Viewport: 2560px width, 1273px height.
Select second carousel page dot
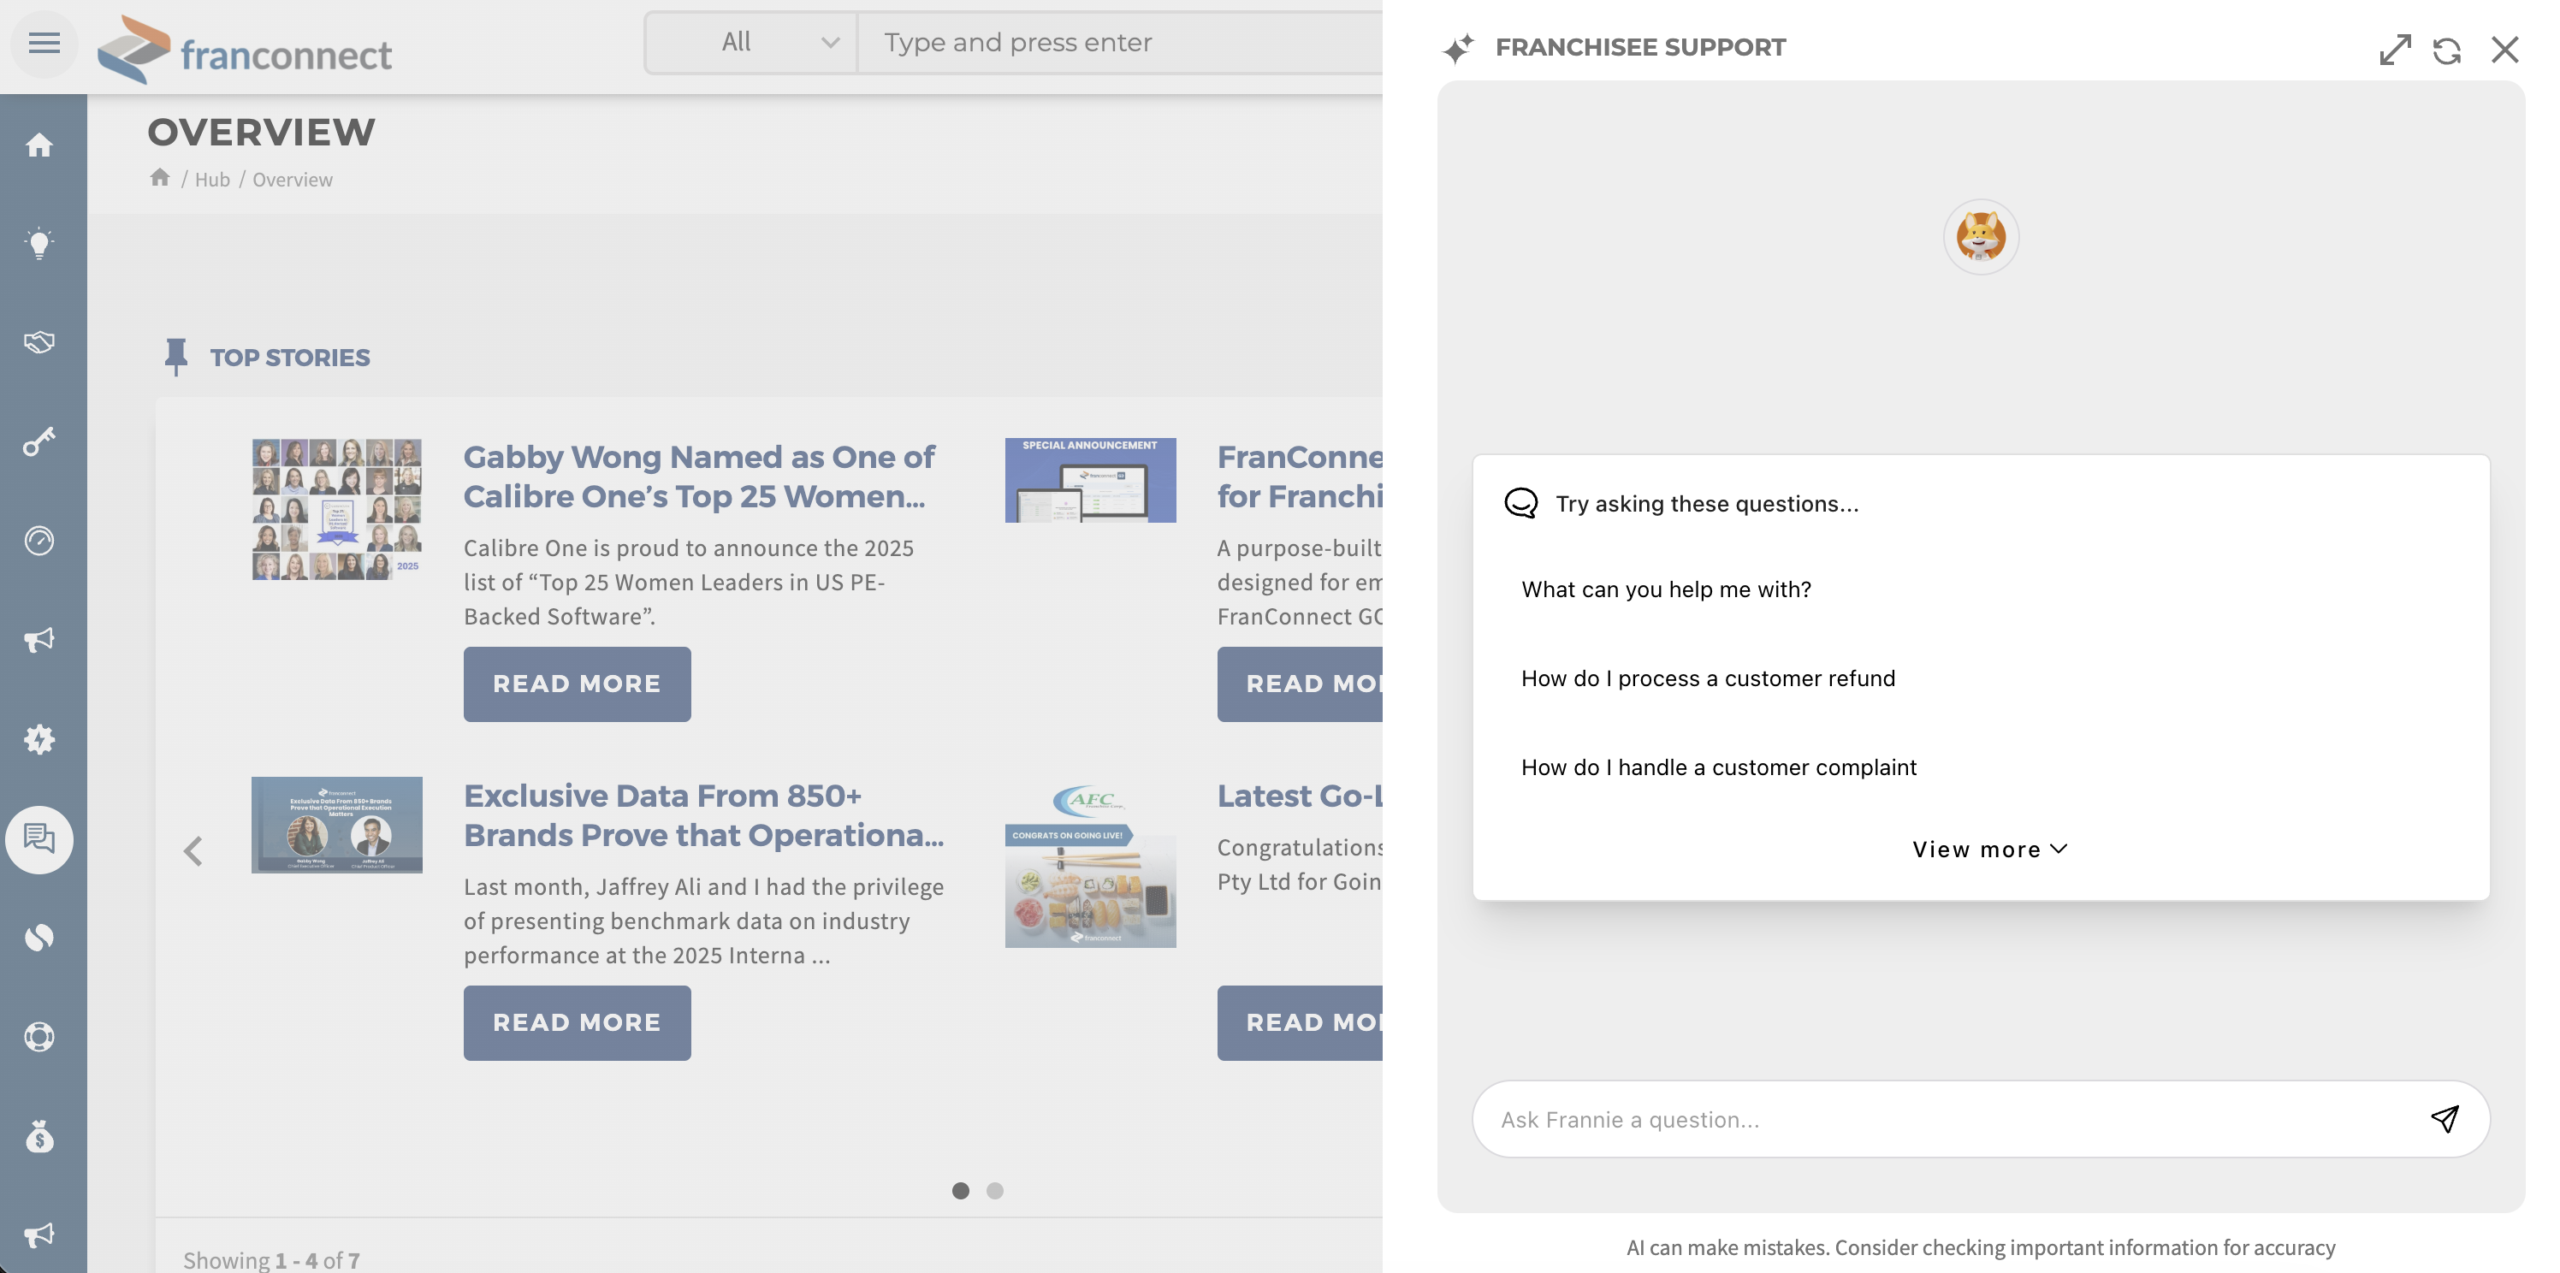click(x=994, y=1190)
